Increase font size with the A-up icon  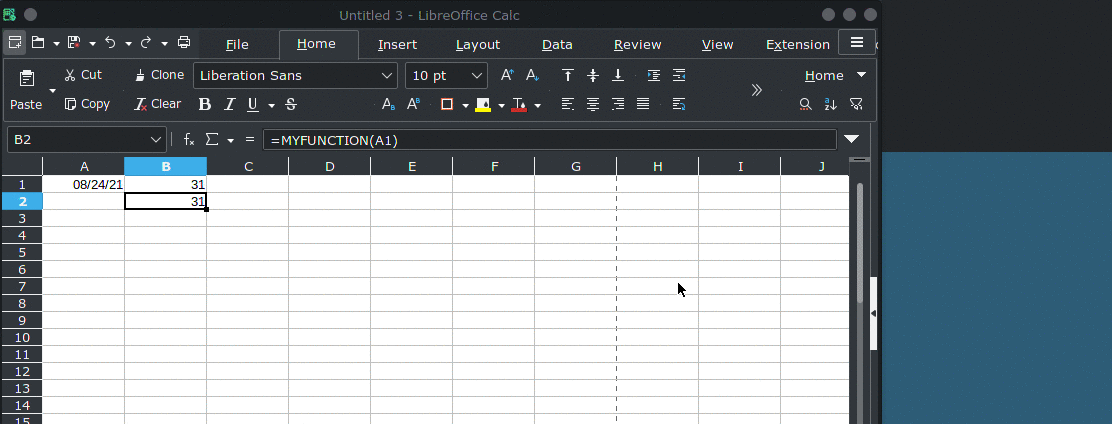(507, 75)
